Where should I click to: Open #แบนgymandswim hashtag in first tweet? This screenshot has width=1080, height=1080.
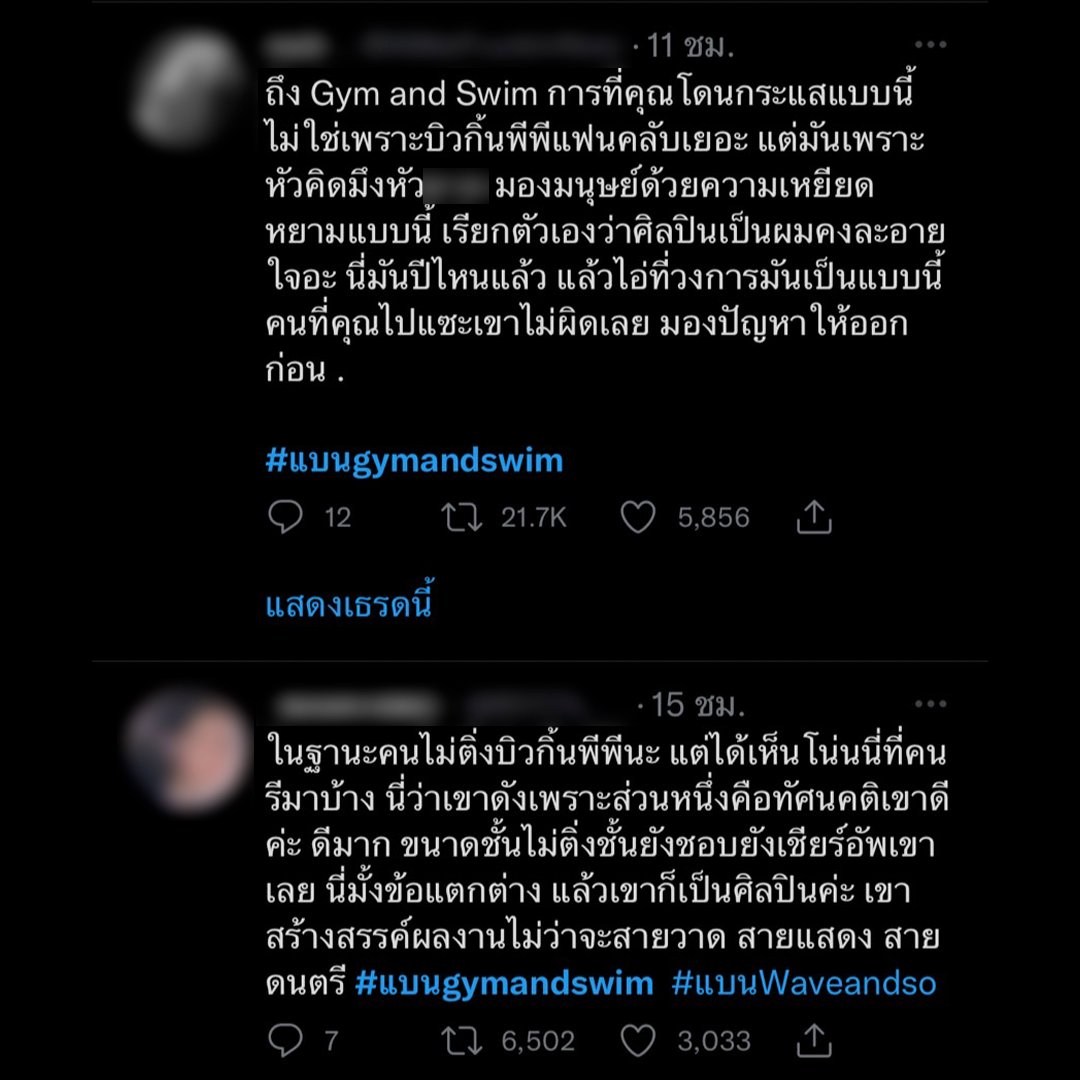tap(414, 461)
